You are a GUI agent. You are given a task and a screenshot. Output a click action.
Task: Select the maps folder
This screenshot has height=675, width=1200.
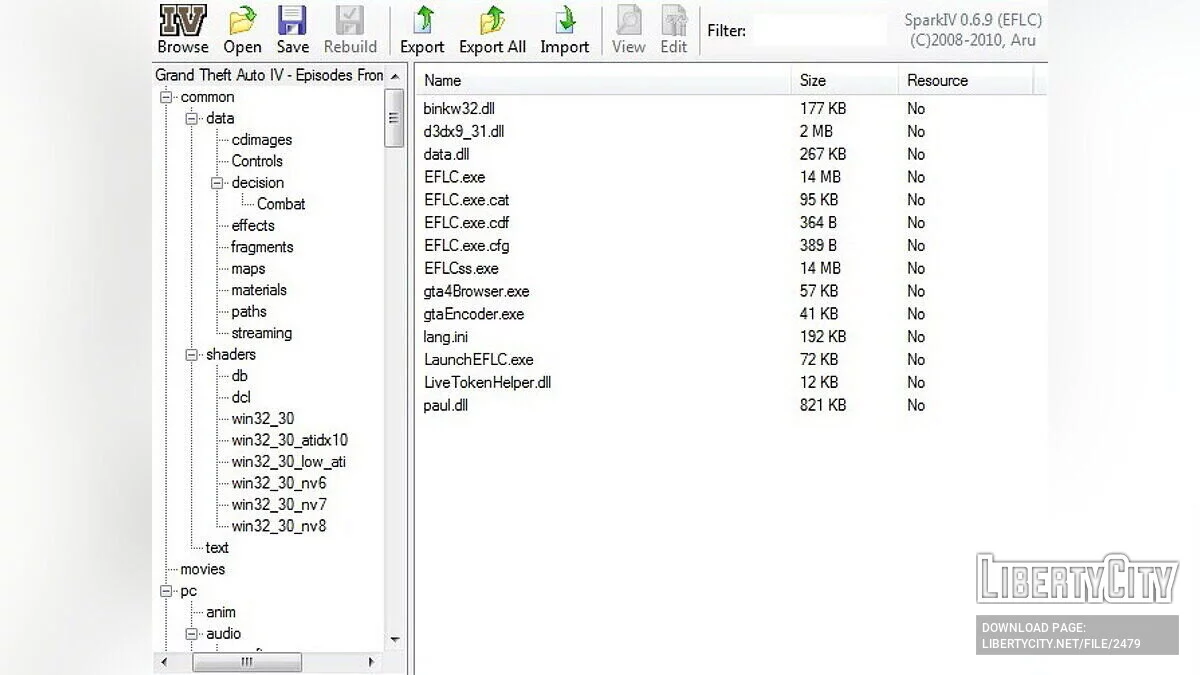(249, 269)
